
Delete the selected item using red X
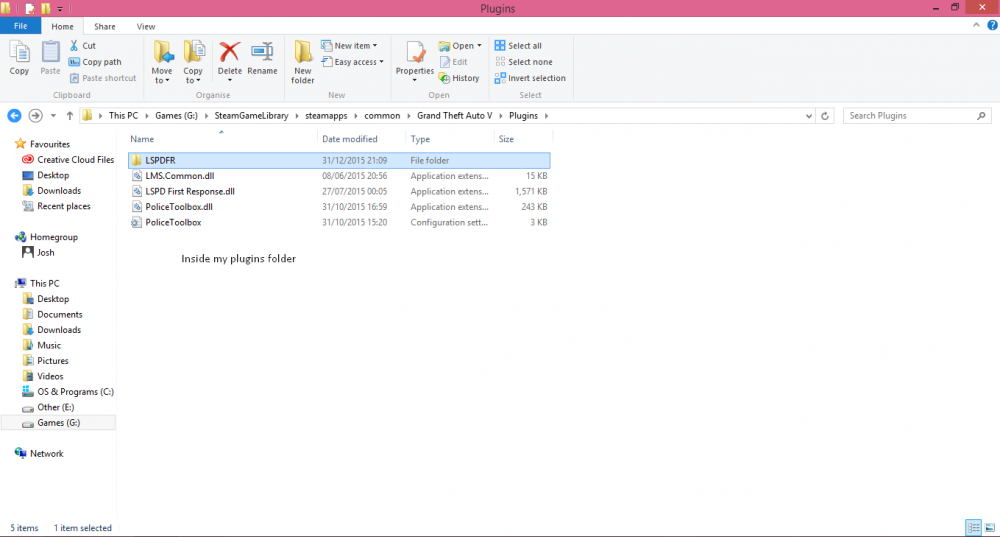coord(230,59)
